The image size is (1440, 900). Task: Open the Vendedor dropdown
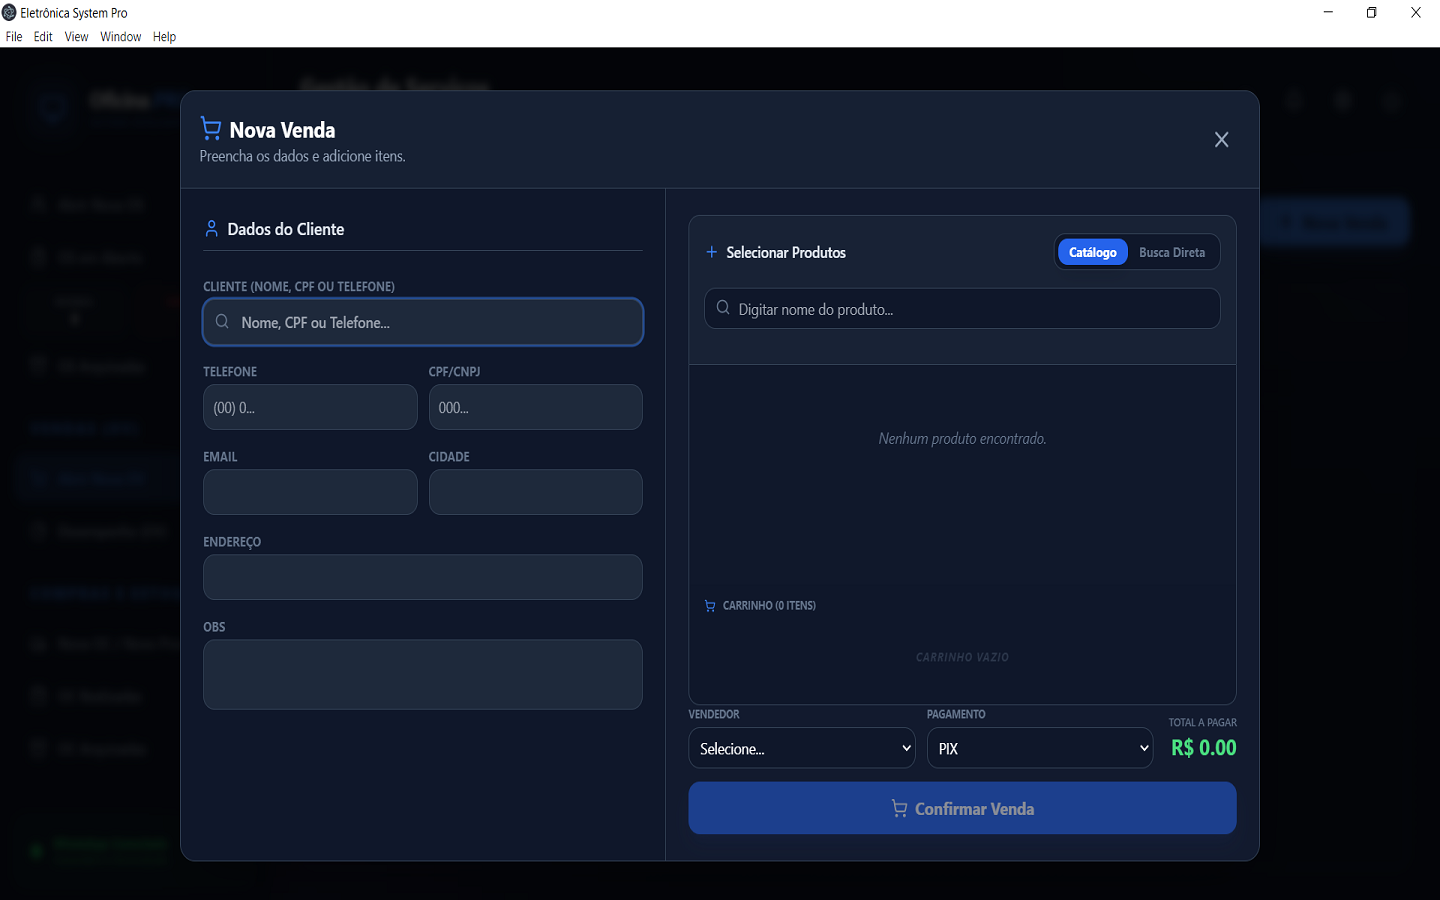point(802,748)
